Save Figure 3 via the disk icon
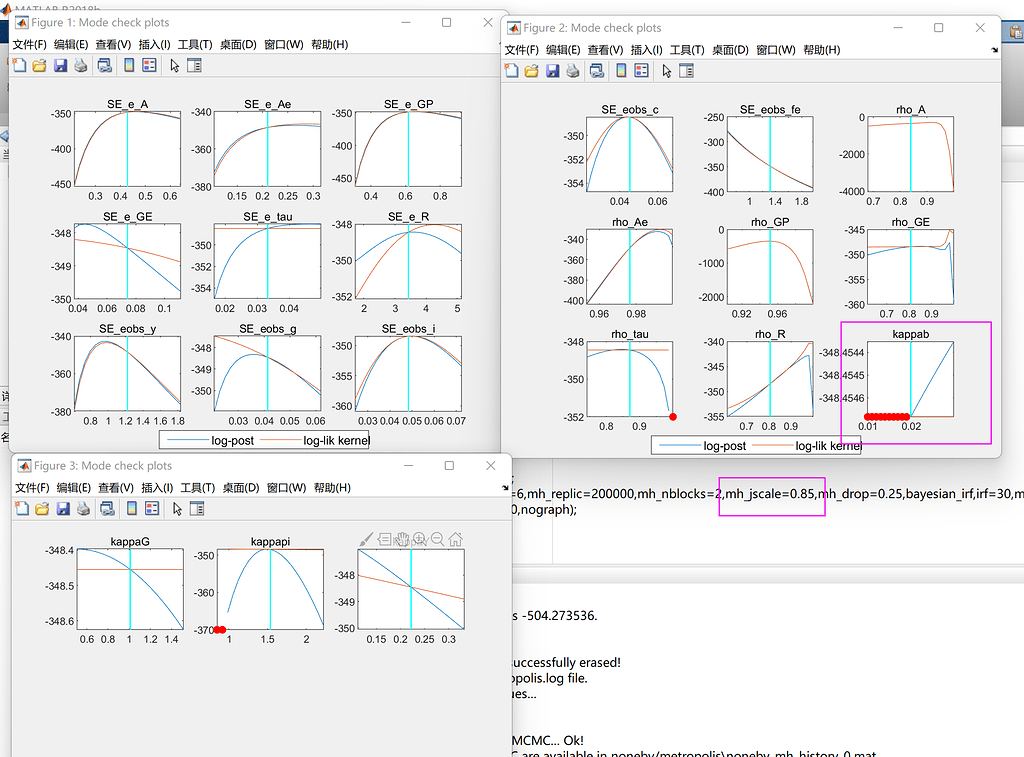The image size is (1024, 757). point(61,508)
